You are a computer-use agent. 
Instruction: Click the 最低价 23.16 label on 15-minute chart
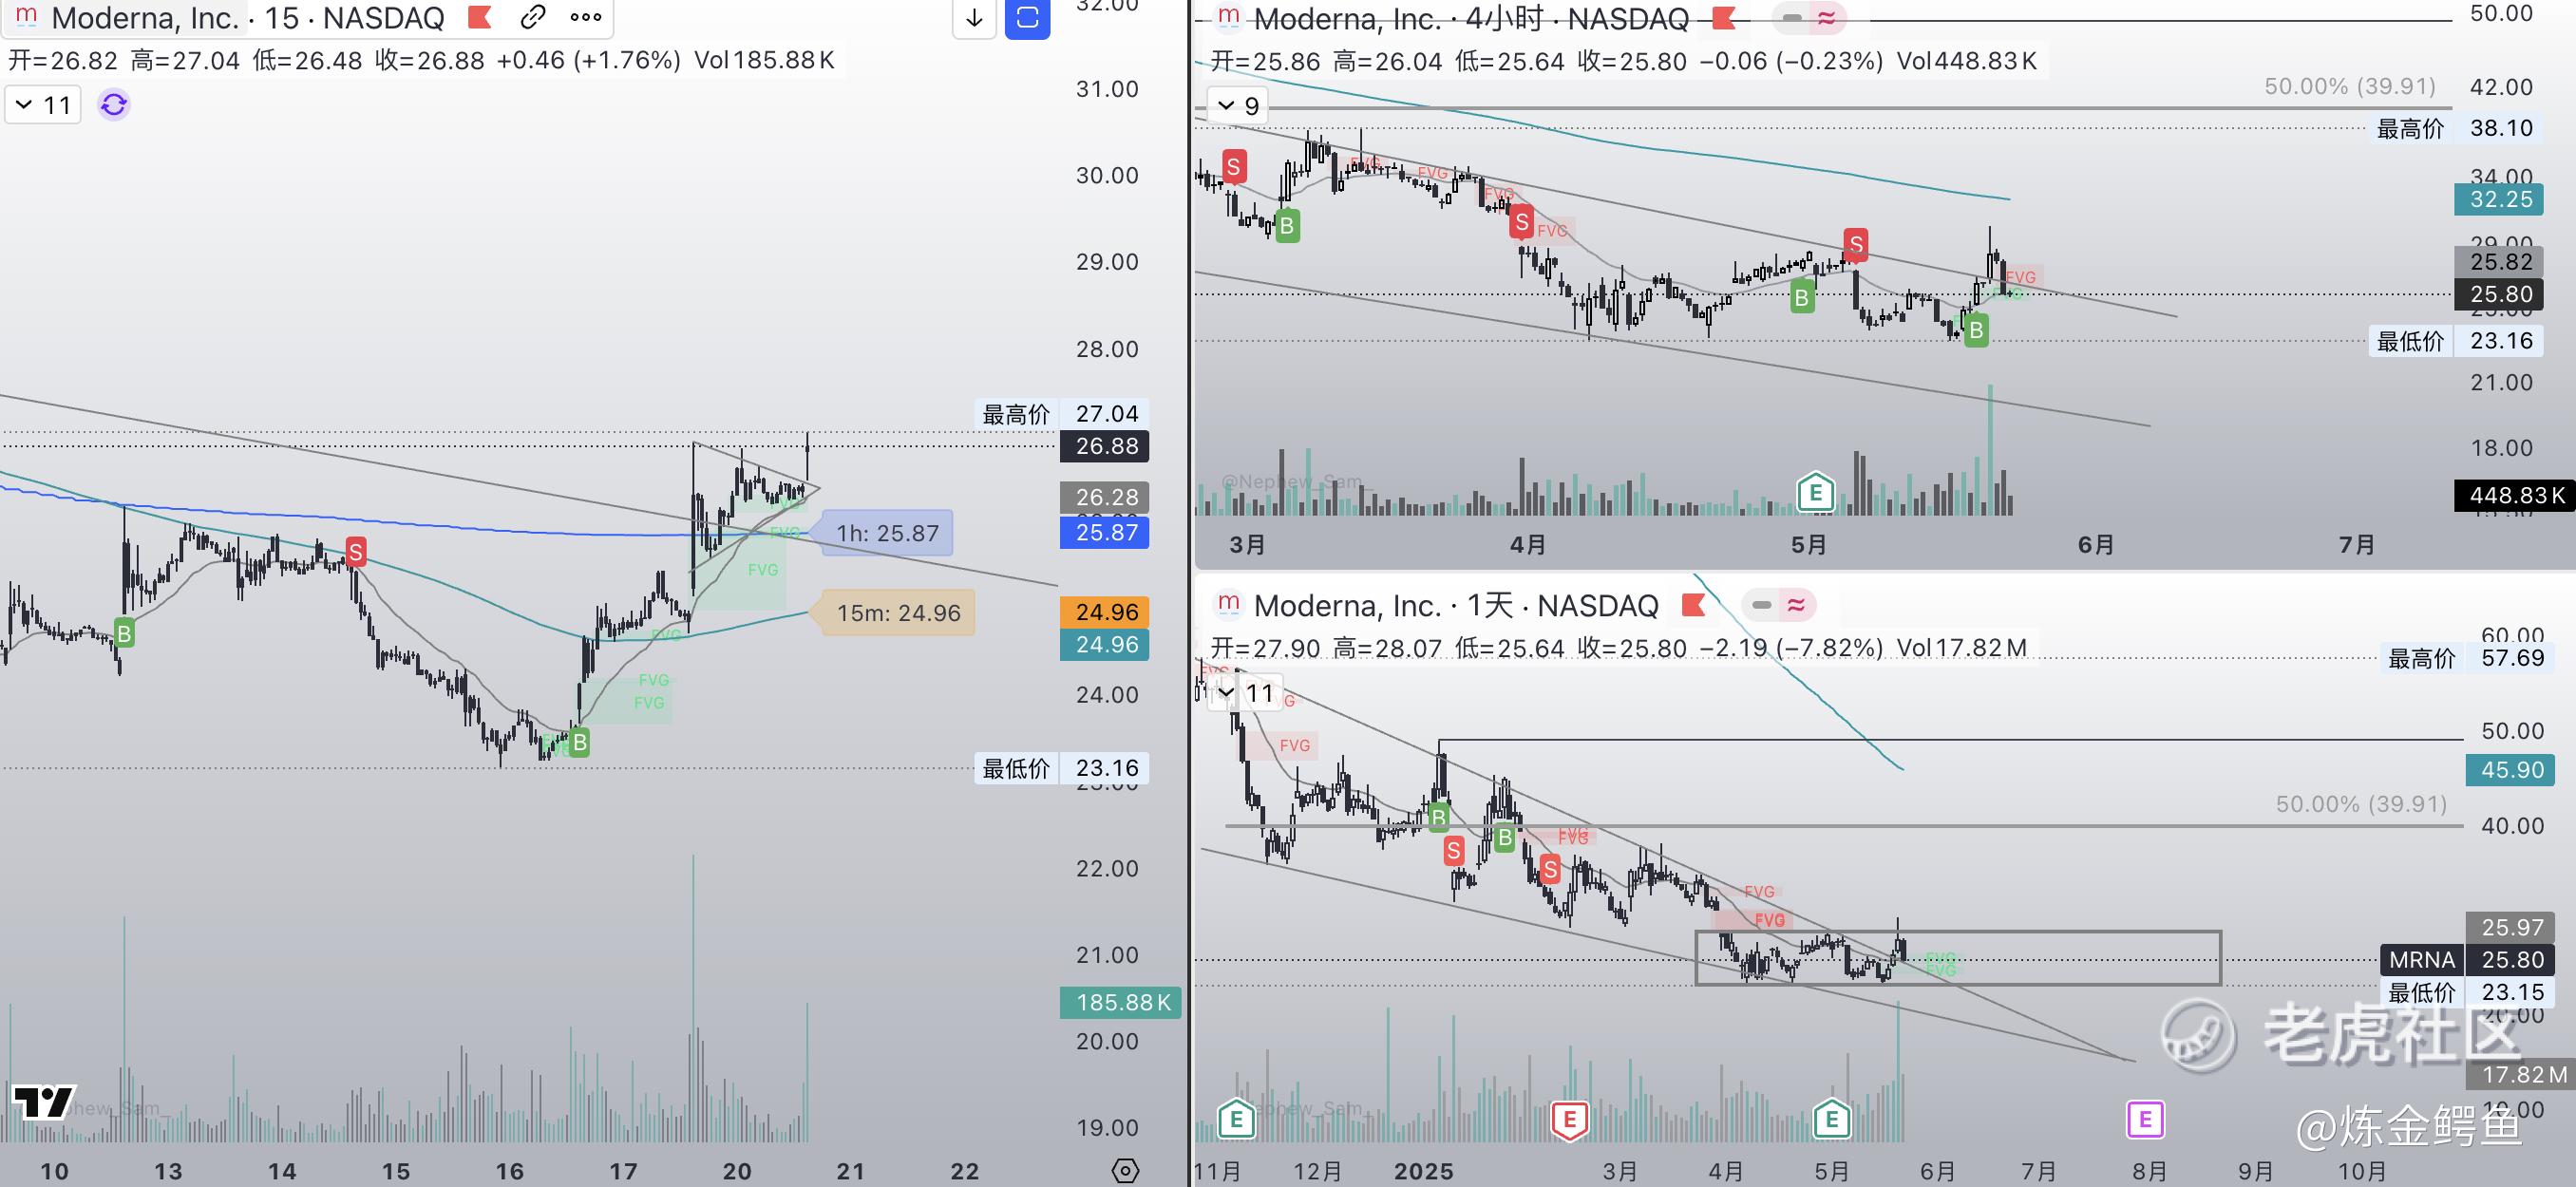point(1062,768)
